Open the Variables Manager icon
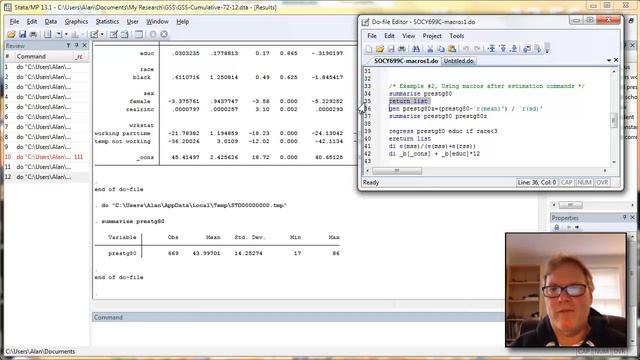 click(139, 35)
